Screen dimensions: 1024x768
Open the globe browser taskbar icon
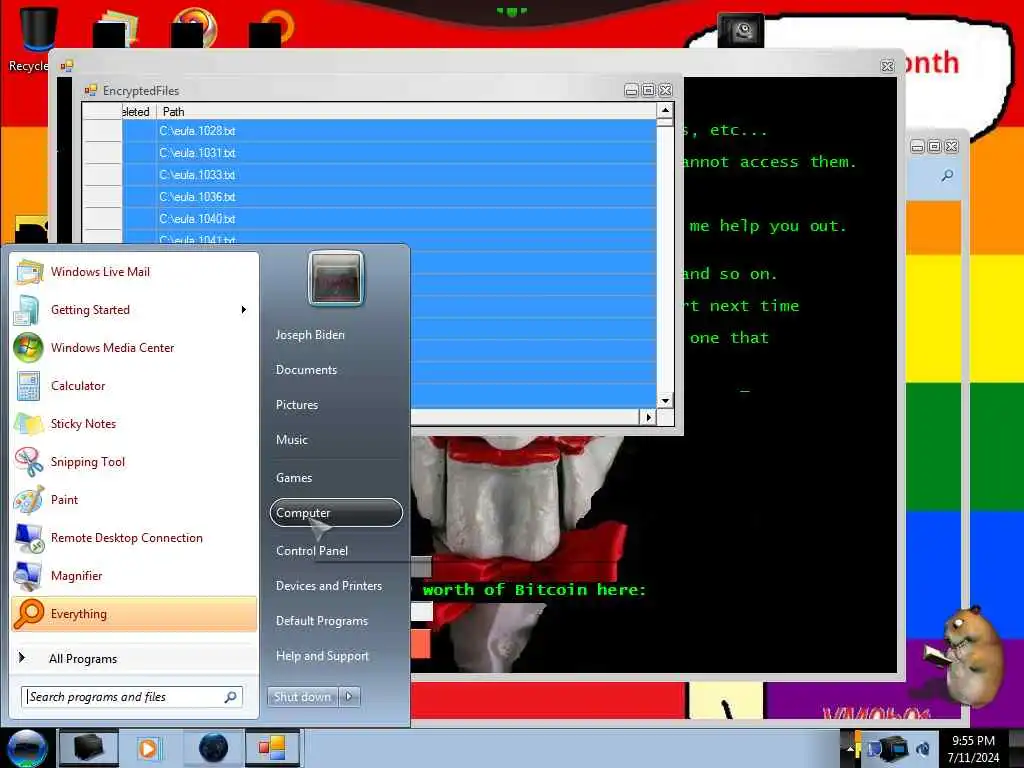tap(213, 748)
